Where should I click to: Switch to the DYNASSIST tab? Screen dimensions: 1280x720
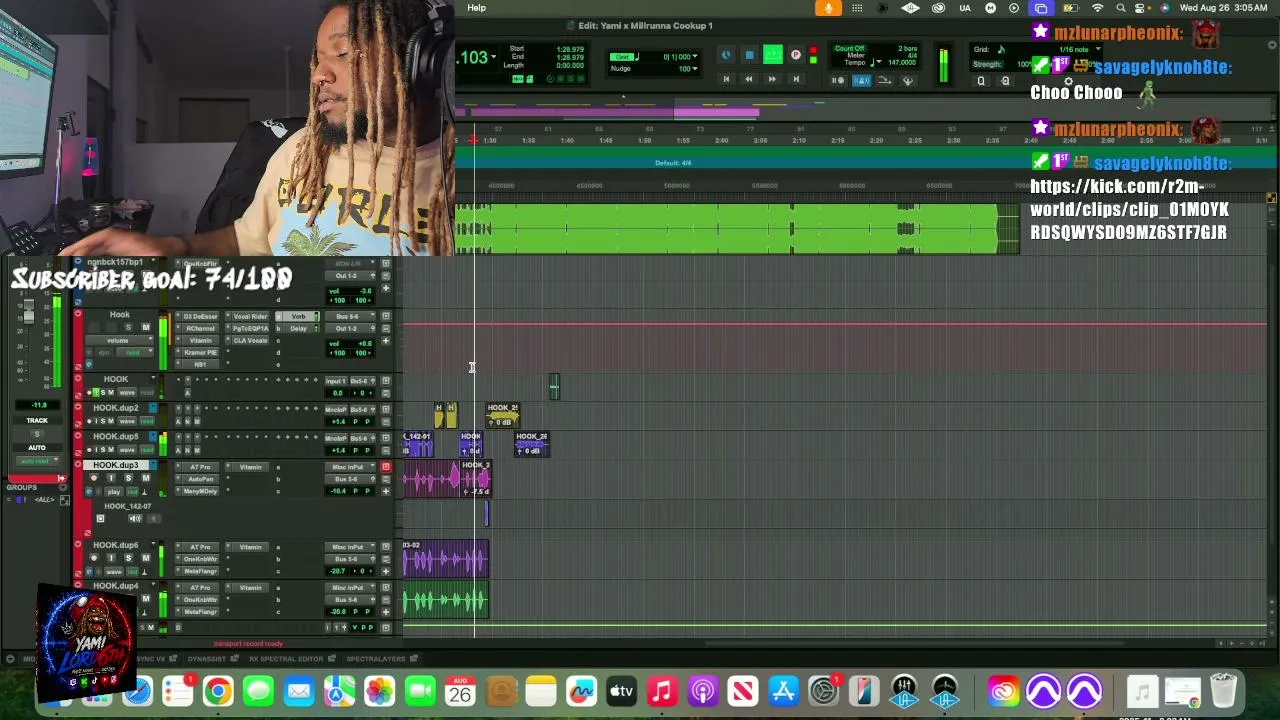coord(211,659)
